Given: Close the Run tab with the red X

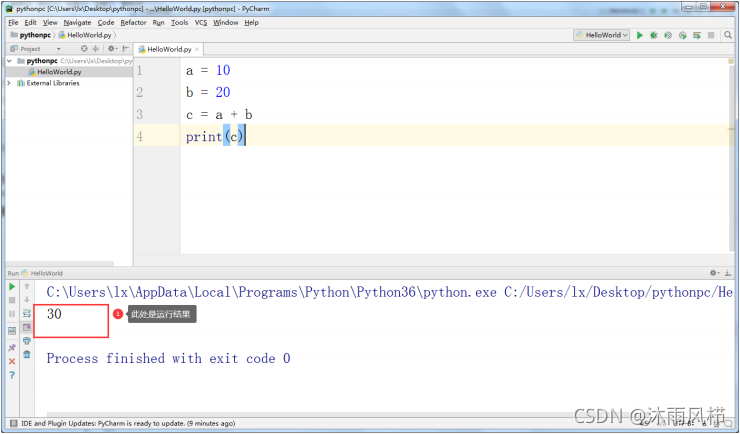Looking at the screenshot, I should [12, 361].
